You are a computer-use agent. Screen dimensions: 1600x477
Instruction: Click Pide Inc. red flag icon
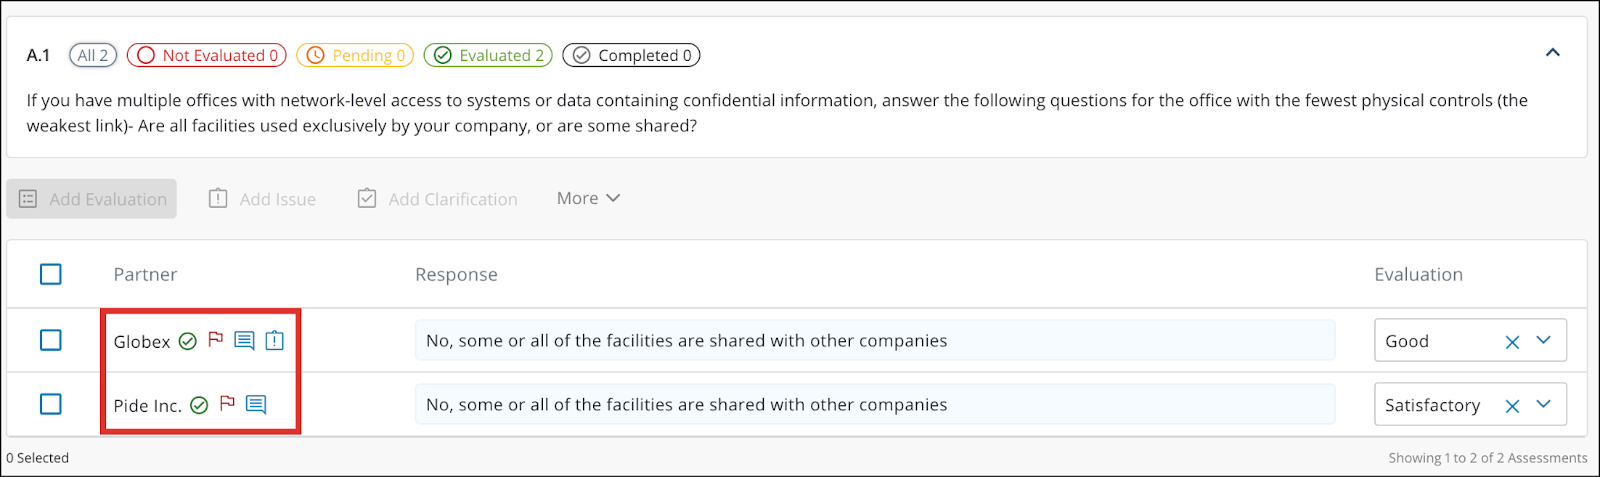click(x=227, y=403)
